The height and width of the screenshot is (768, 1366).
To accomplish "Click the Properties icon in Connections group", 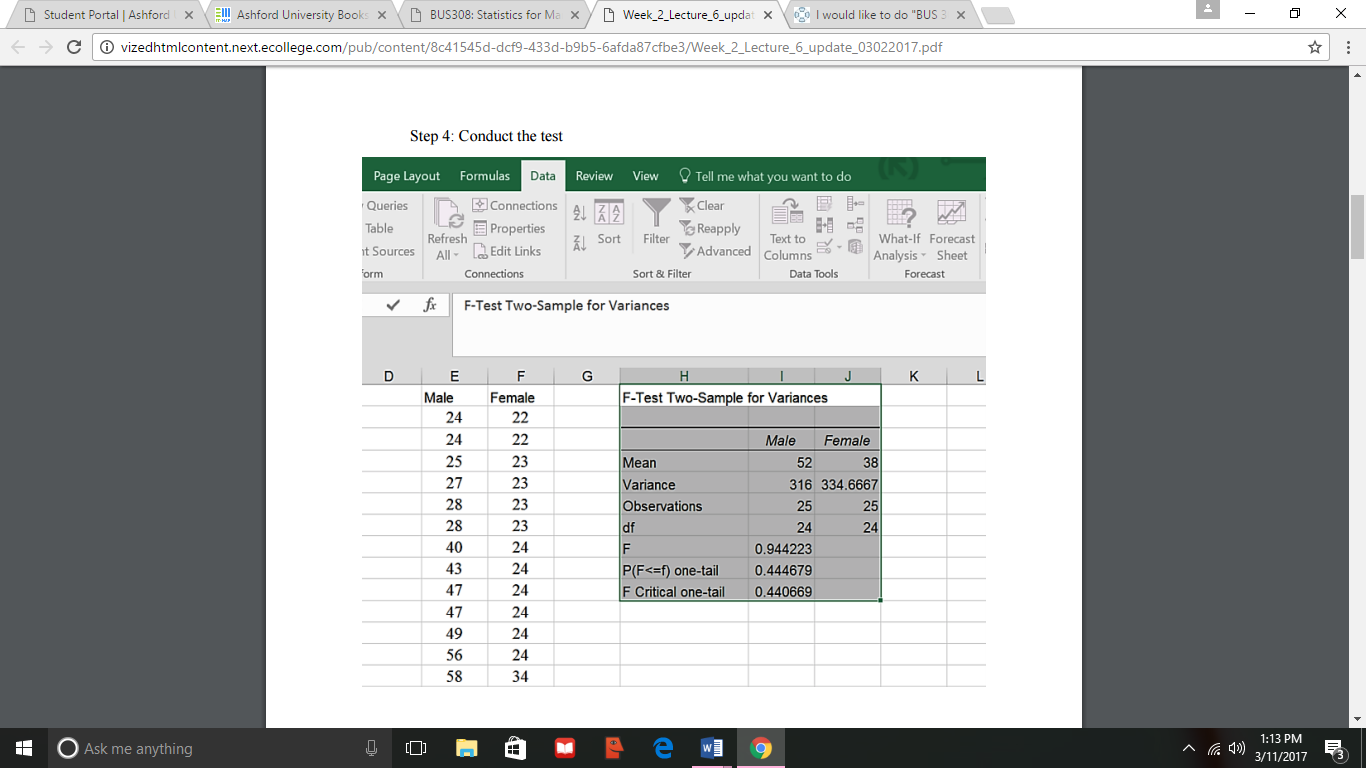I will (x=512, y=228).
